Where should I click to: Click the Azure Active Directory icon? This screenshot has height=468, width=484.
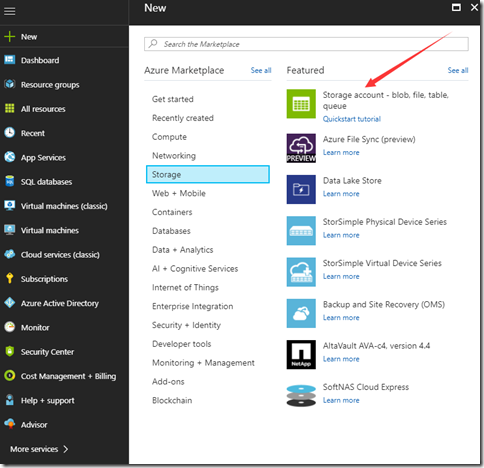pos(10,303)
